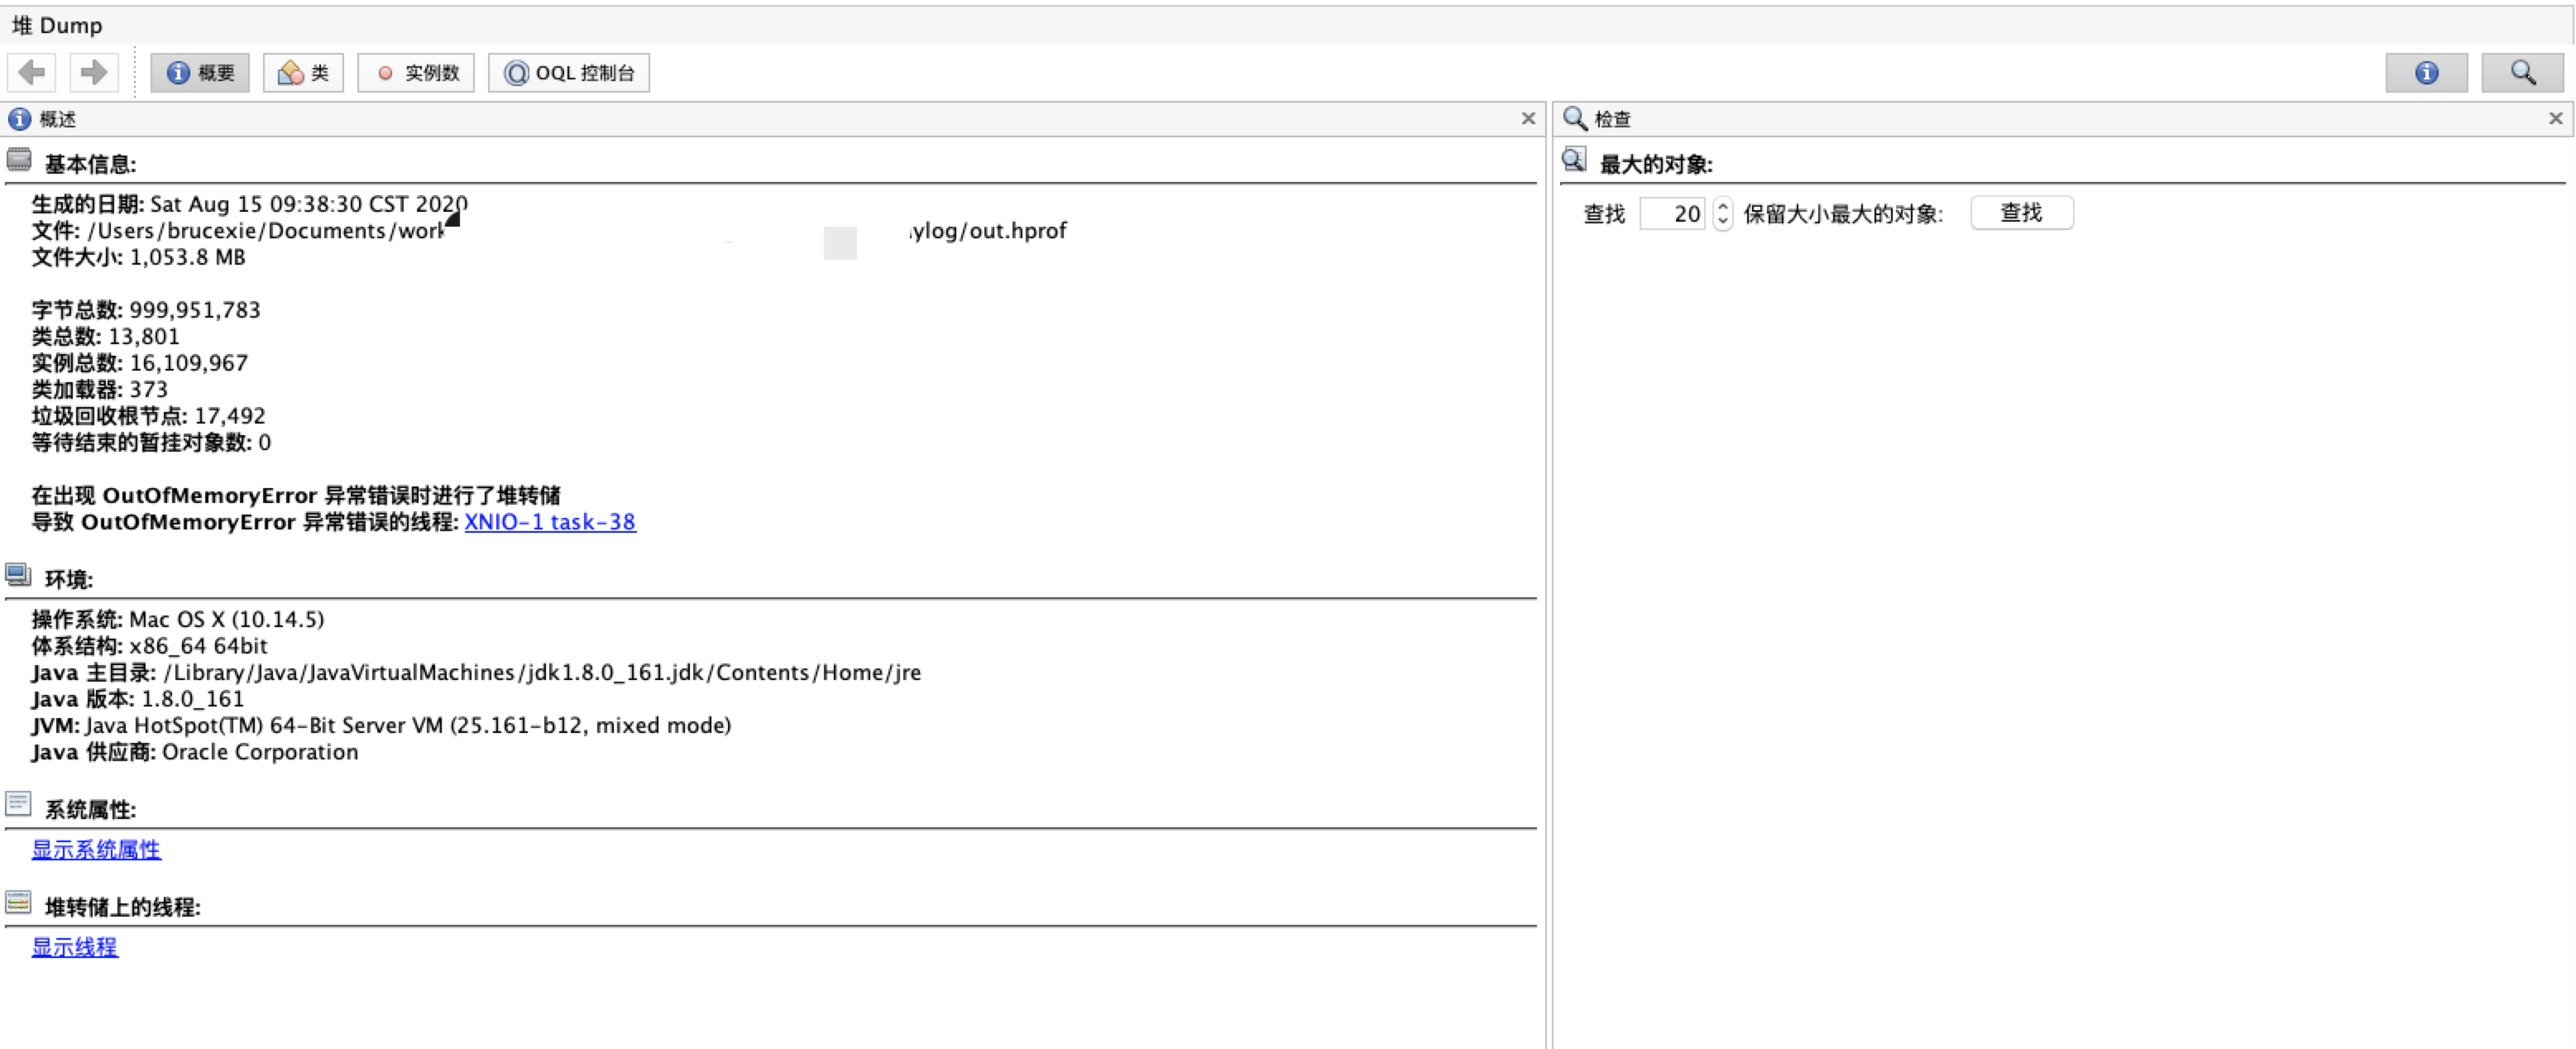2576x1049 pixels.
Task: Toggle the magnifier inspect button at top right
Action: coord(2522,73)
